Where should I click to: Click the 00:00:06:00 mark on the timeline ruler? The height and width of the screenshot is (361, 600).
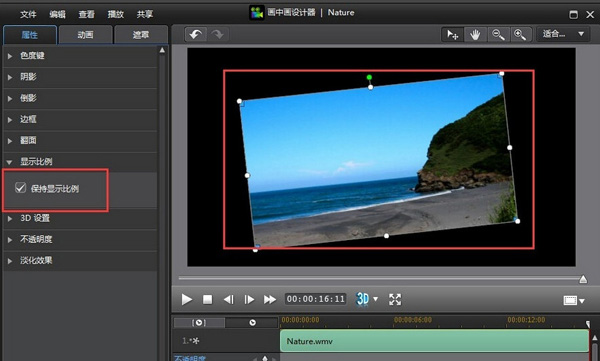(x=412, y=320)
